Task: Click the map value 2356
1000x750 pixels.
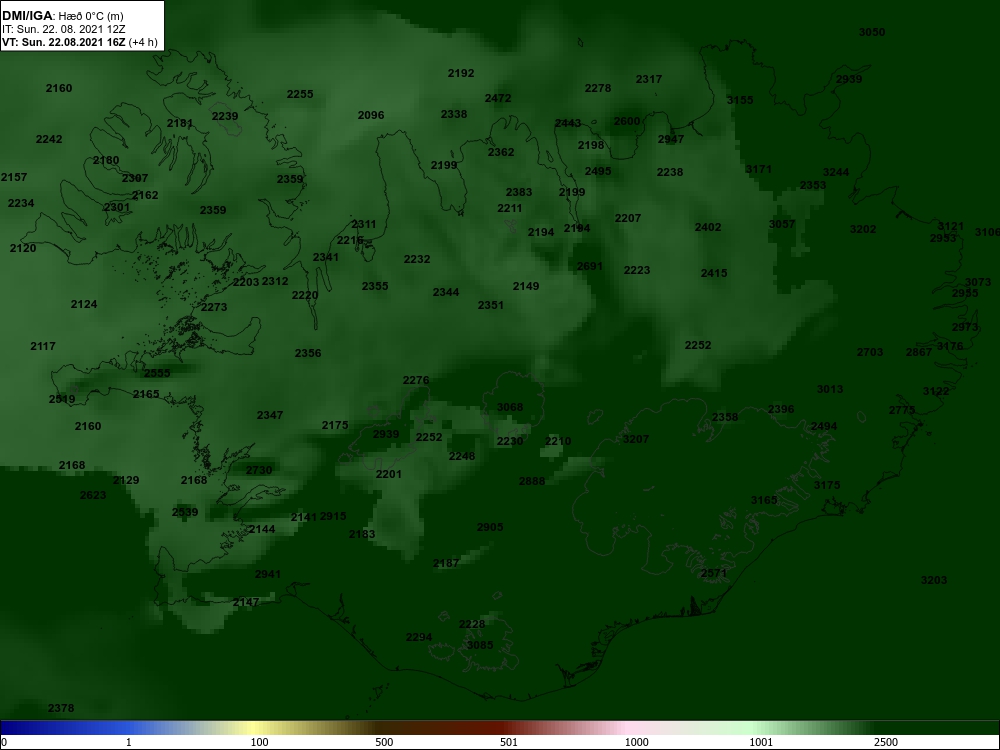Action: pyautogui.click(x=308, y=353)
